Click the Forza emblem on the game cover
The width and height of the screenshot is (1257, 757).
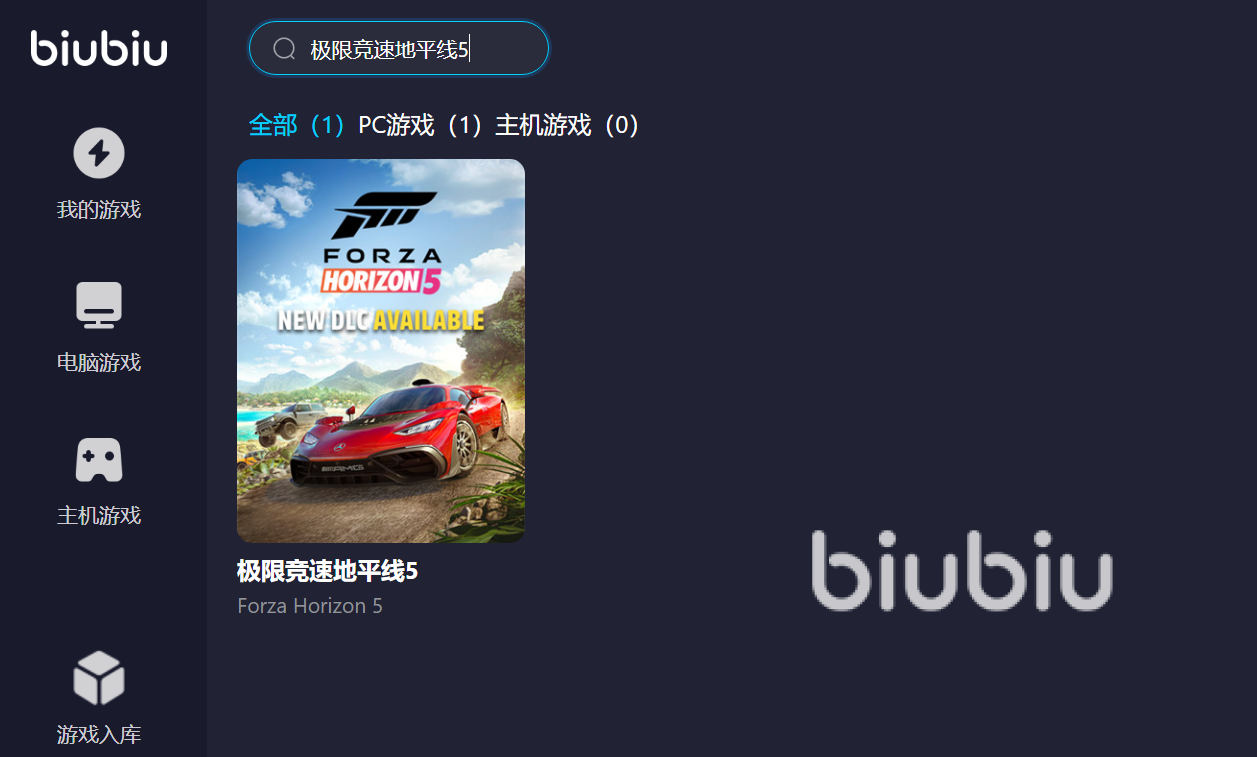[385, 214]
